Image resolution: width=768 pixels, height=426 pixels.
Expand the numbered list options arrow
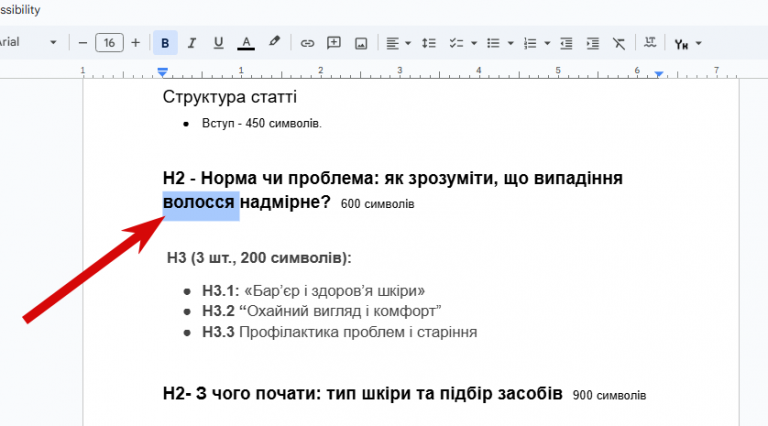[547, 44]
